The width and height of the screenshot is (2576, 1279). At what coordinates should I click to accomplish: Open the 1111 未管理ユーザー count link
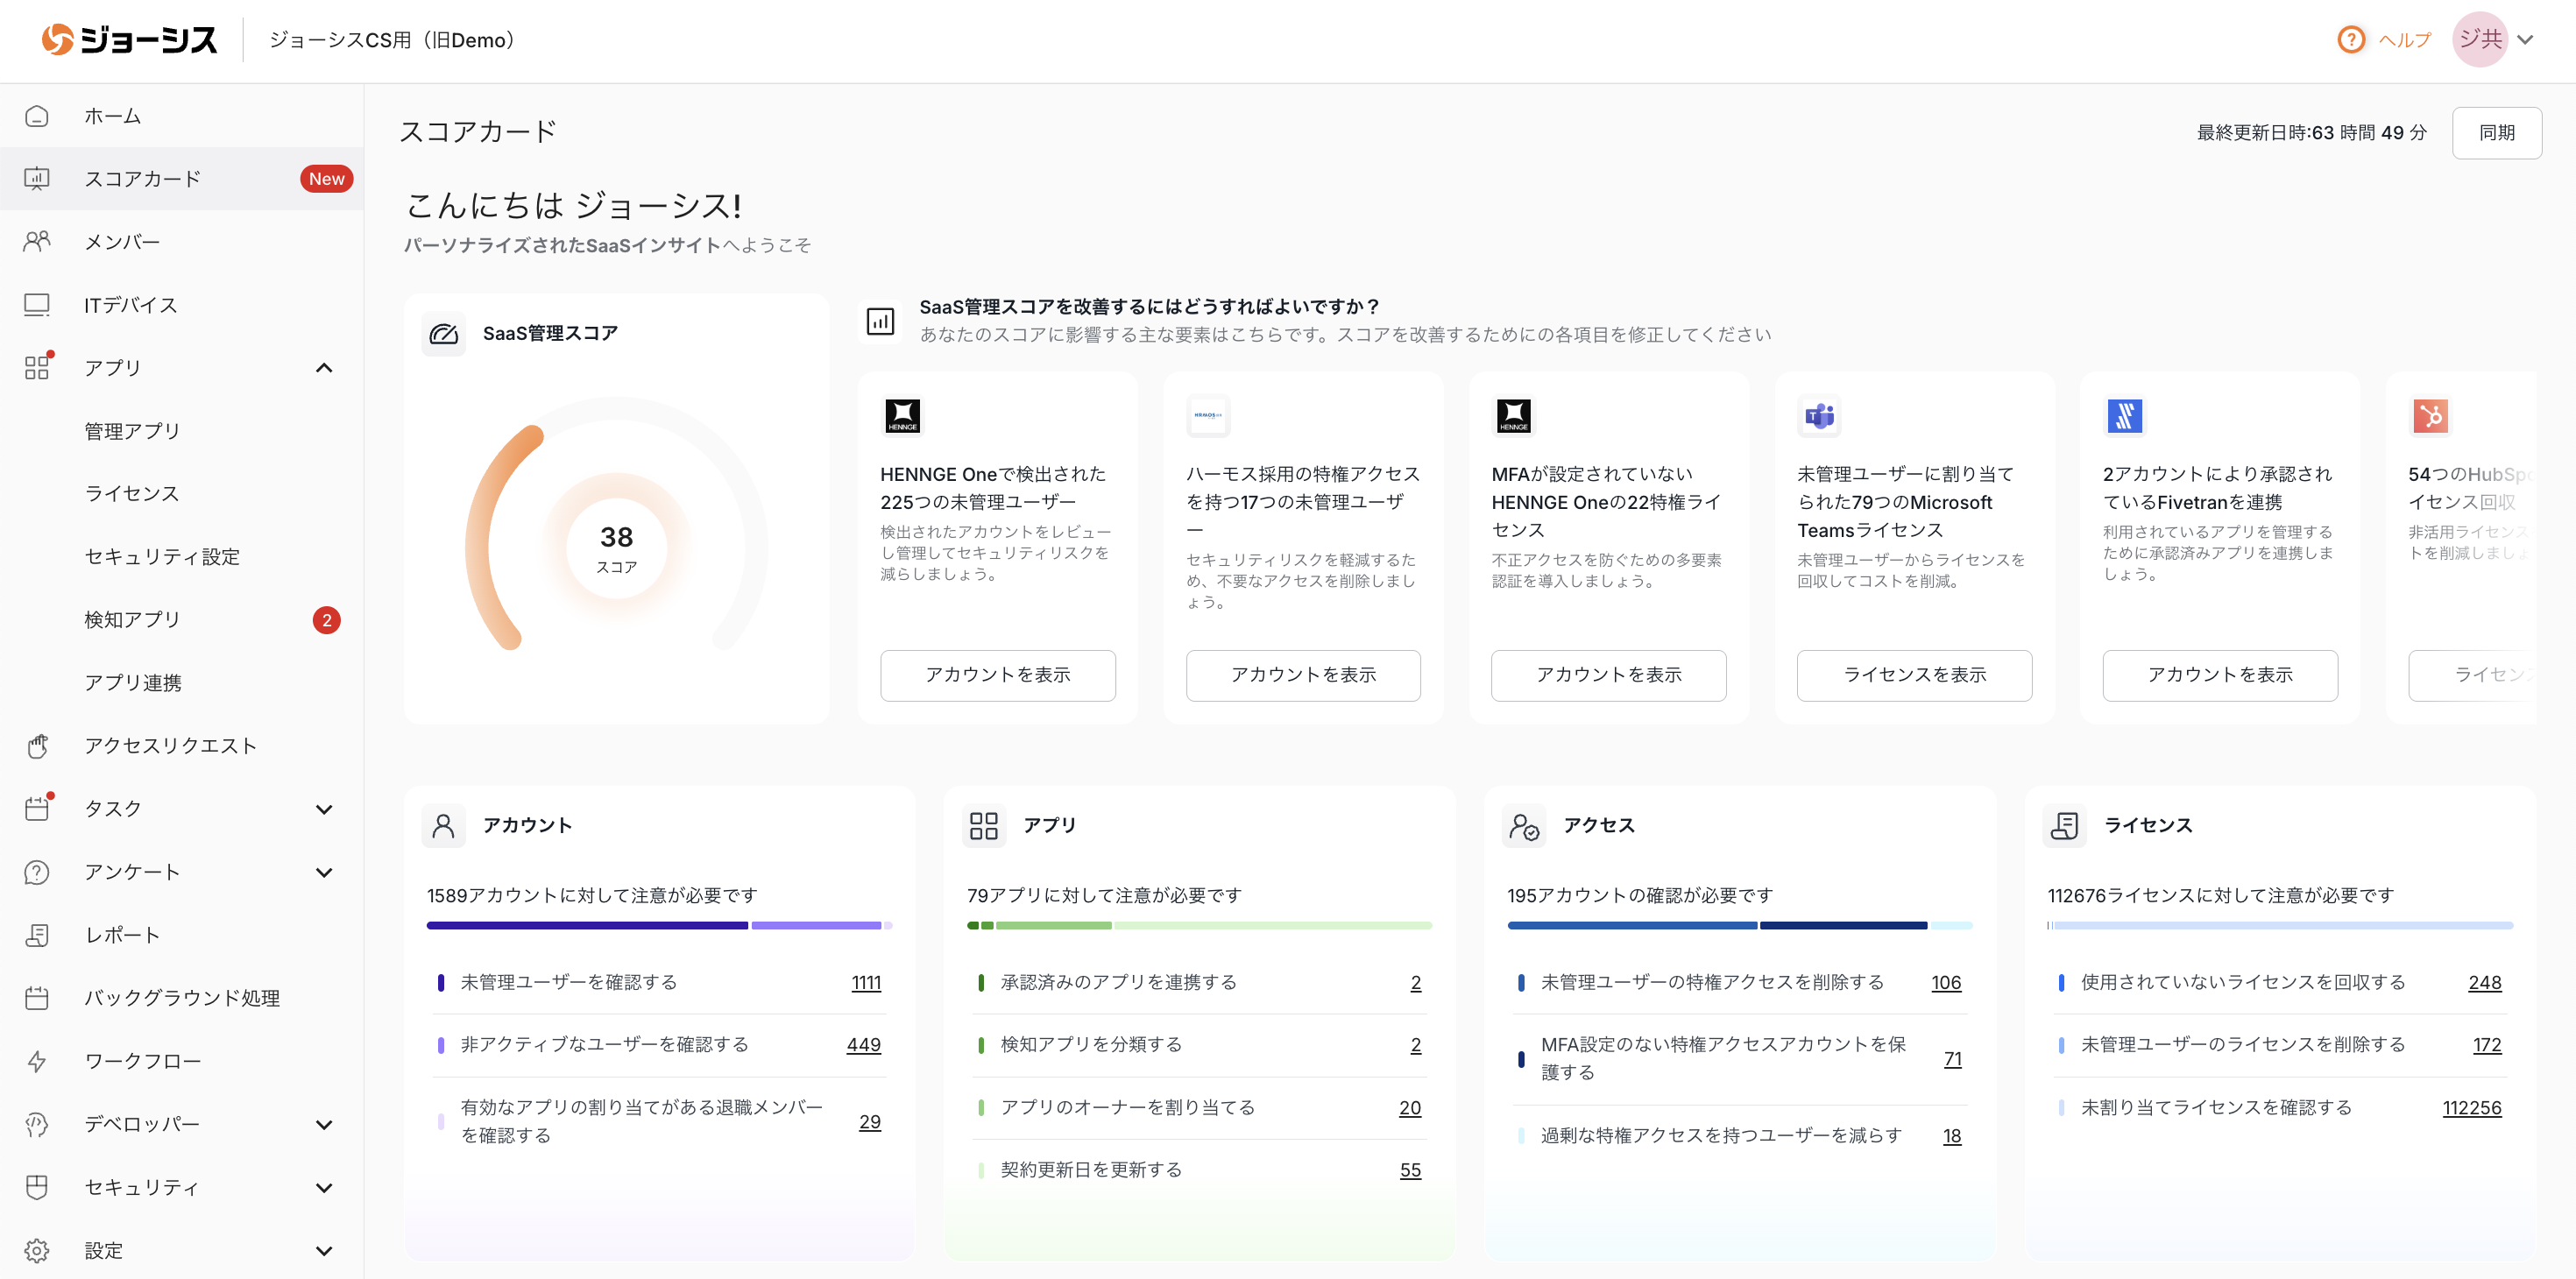pos(866,983)
